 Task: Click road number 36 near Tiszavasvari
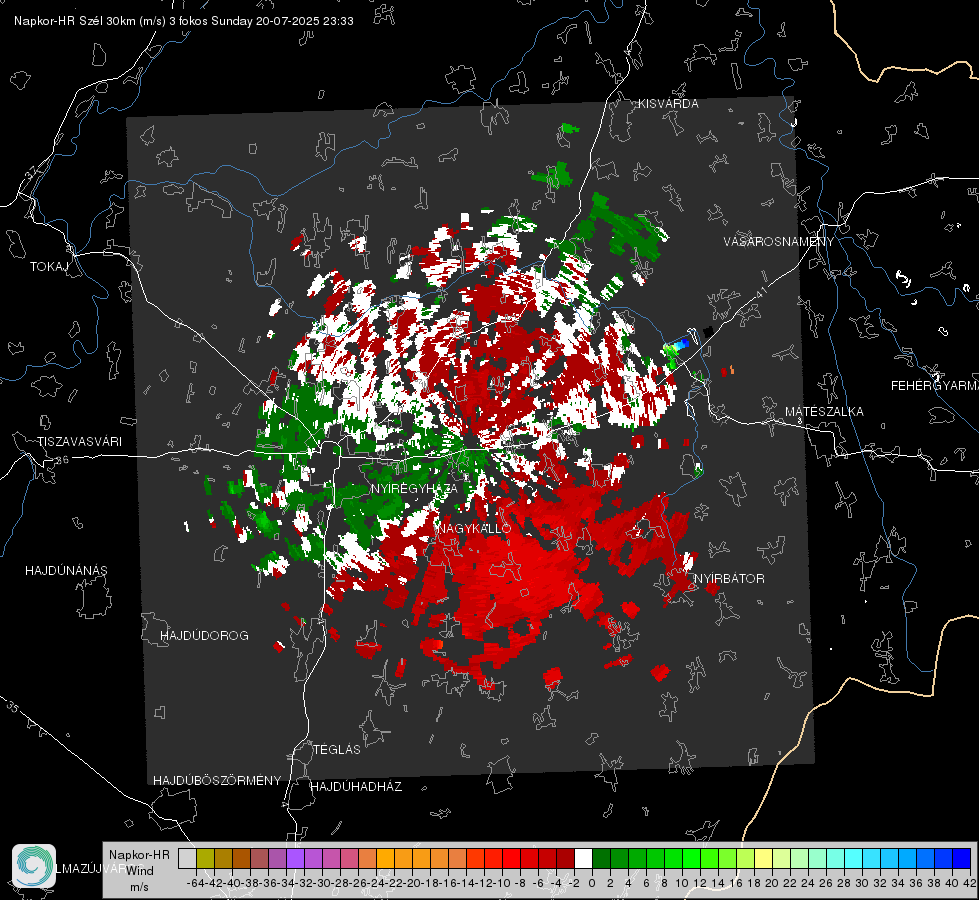pyautogui.click(x=62, y=460)
